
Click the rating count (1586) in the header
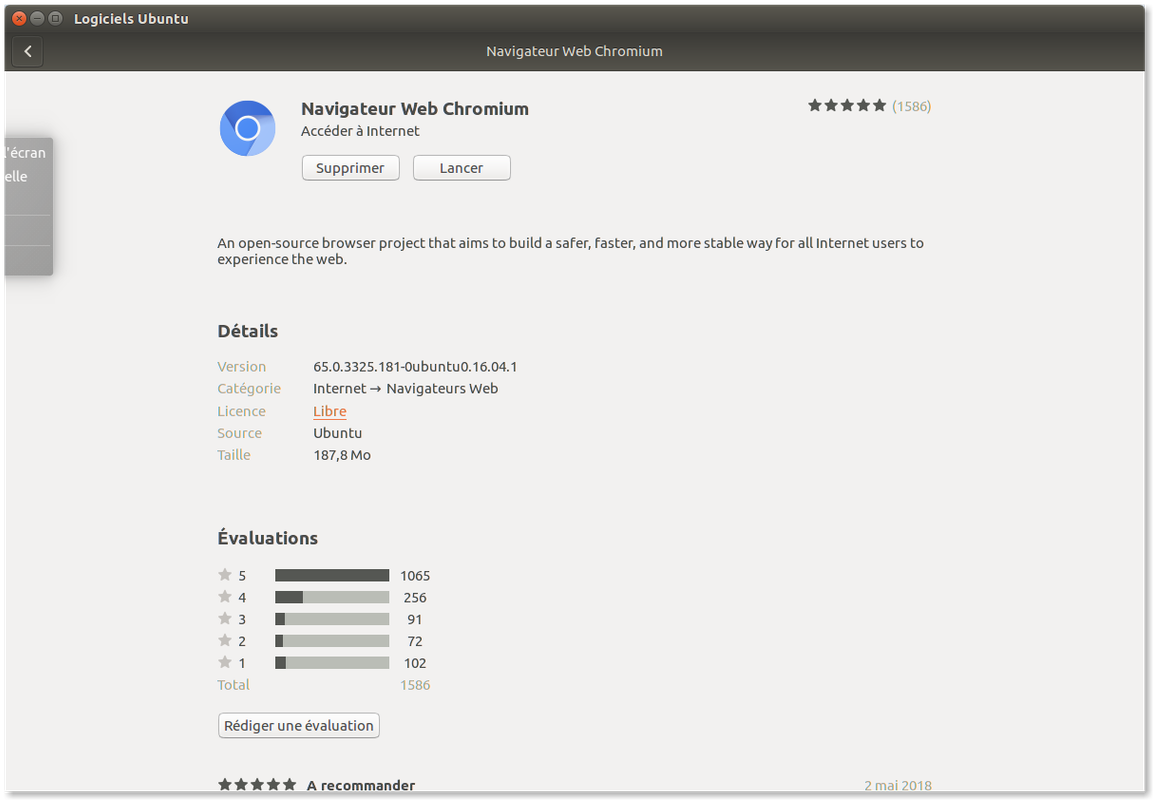(x=912, y=107)
